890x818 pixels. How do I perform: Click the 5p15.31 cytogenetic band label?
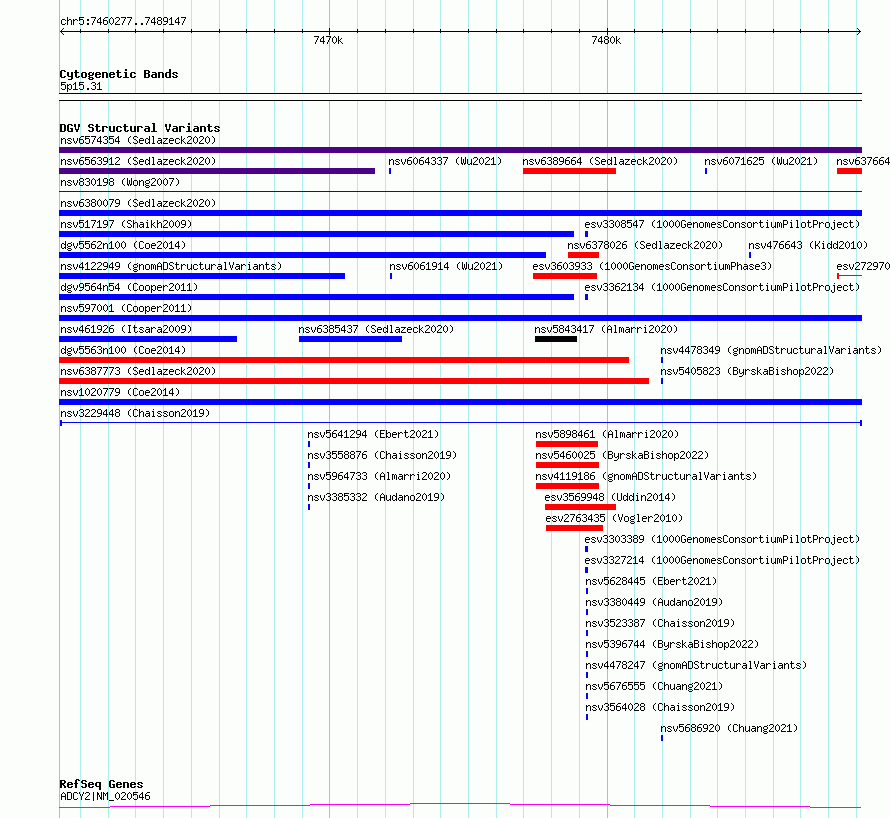pyautogui.click(x=81, y=86)
